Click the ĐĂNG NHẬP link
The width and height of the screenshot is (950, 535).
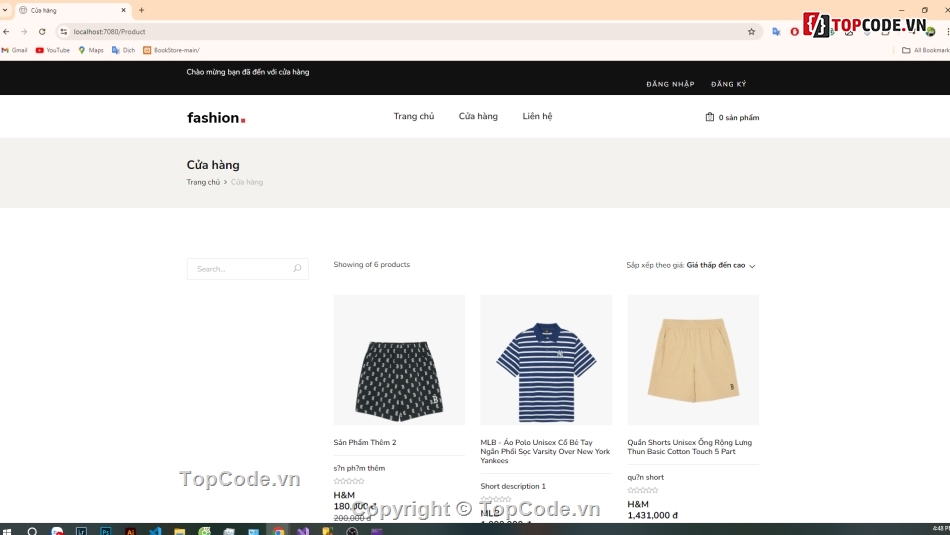point(670,84)
